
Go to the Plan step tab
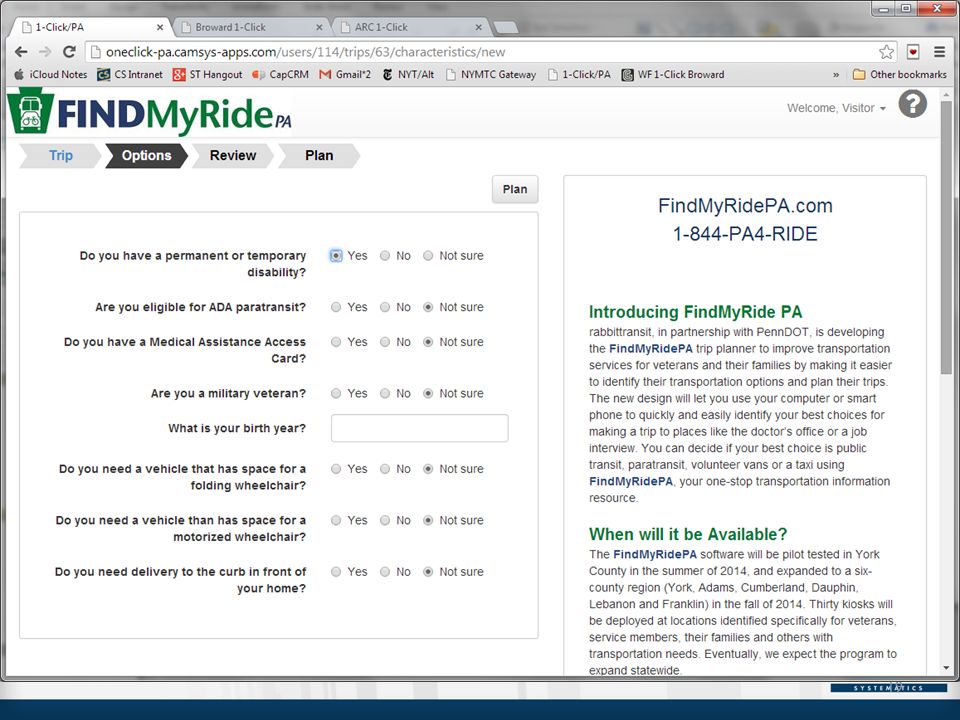[319, 156]
